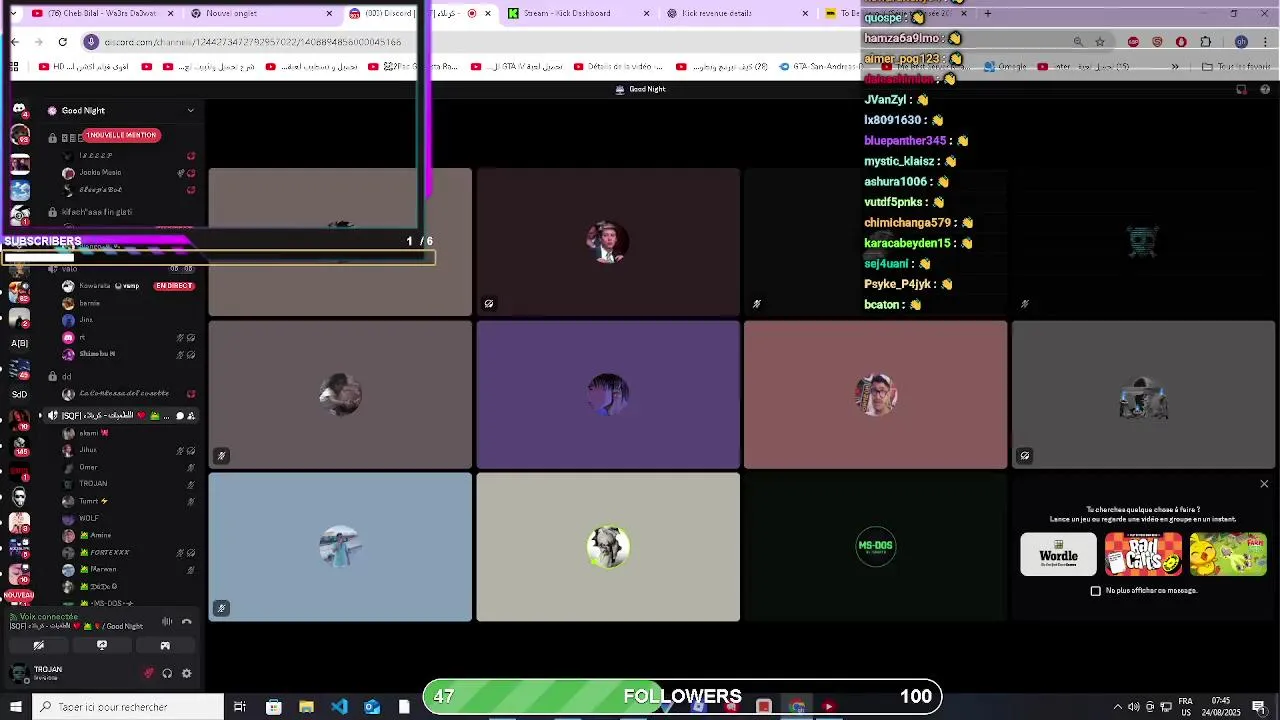This screenshot has height=720, width=1280.
Task: Launch green duck game activity card
Action: (x=1228, y=554)
